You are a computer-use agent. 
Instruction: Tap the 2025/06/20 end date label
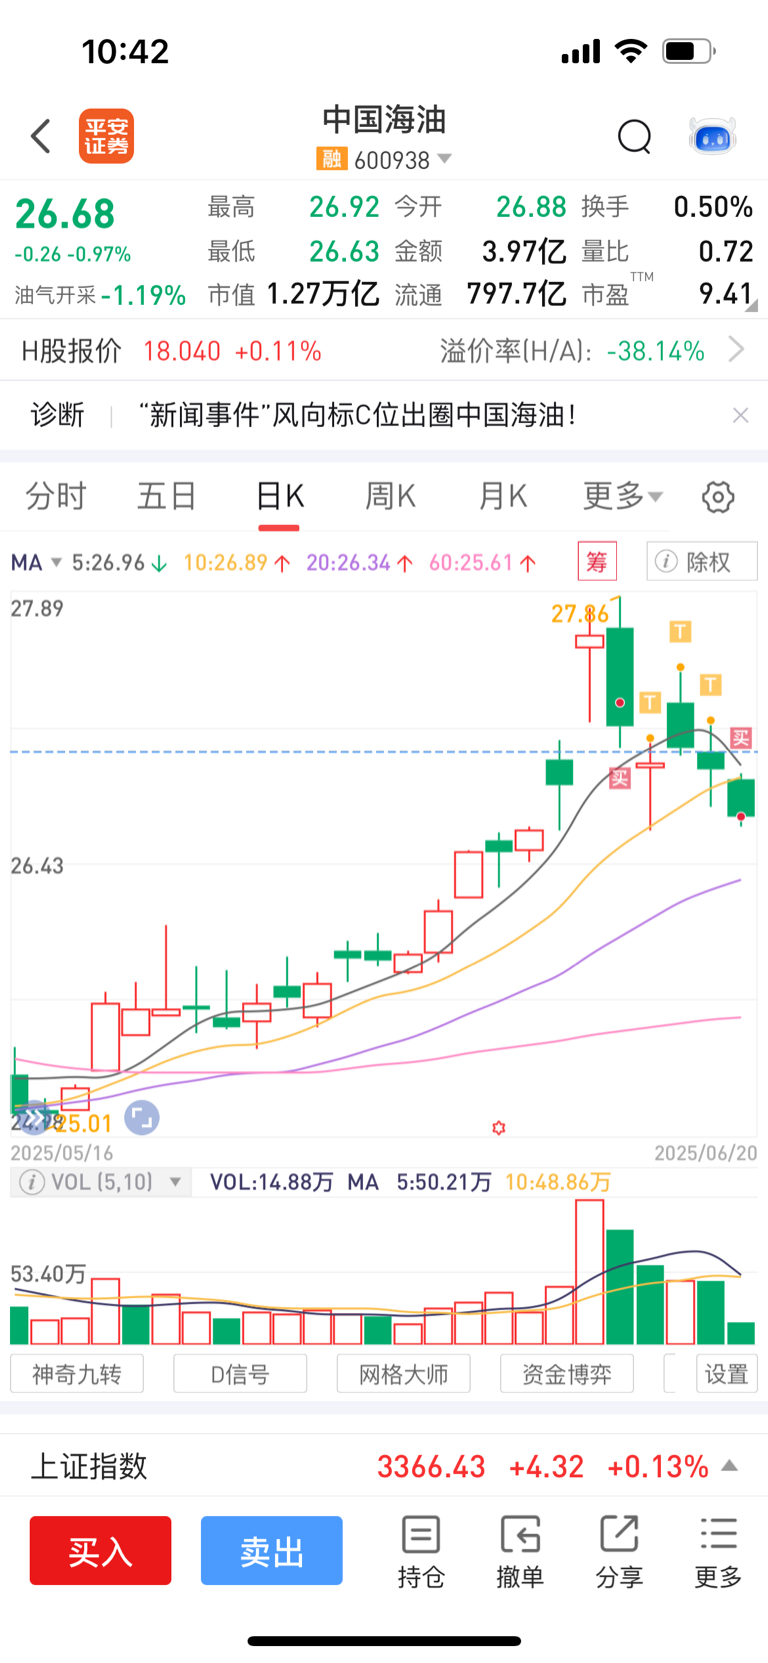[x=706, y=1153]
